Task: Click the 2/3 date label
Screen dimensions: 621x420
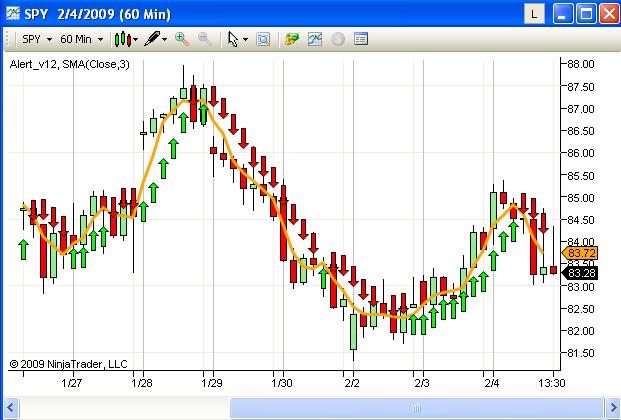Action: pyautogui.click(x=422, y=383)
